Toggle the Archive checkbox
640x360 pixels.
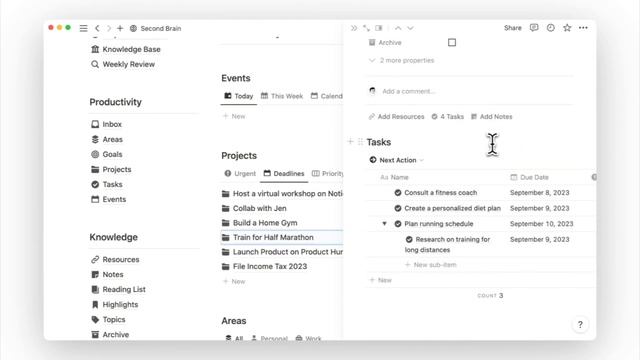(452, 42)
